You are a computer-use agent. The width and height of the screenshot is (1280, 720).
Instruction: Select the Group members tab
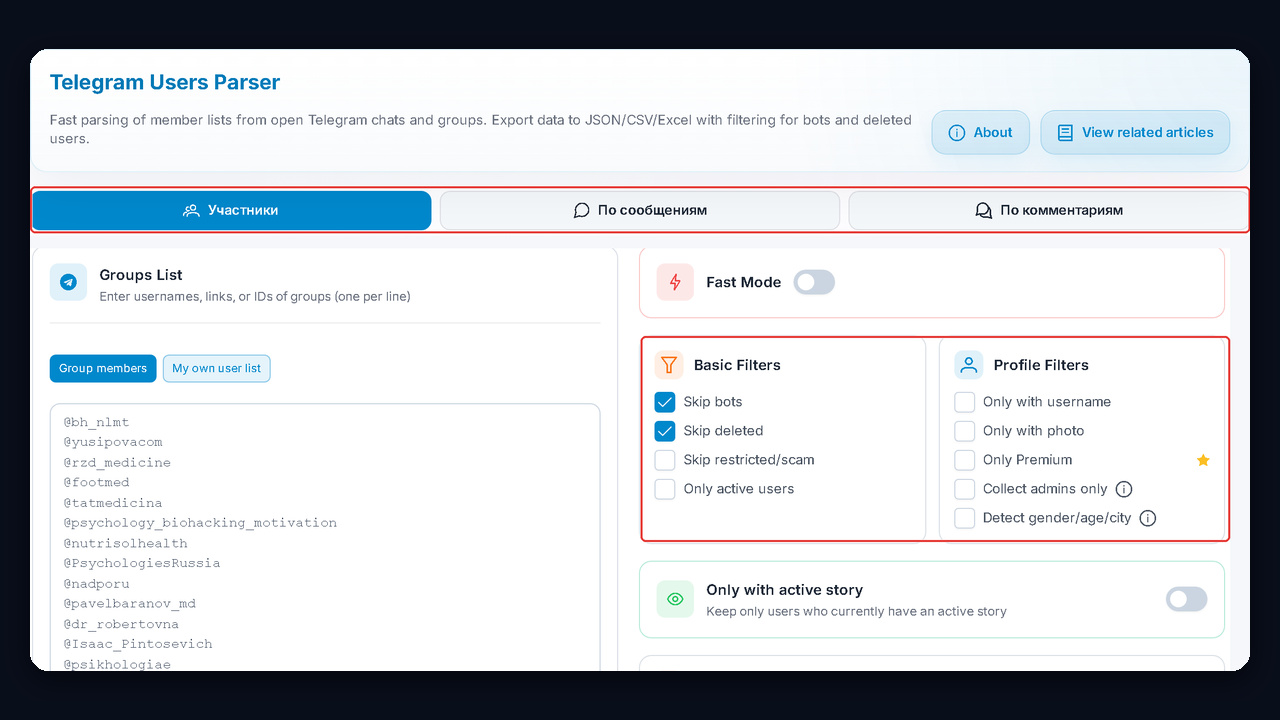pyautogui.click(x=103, y=369)
